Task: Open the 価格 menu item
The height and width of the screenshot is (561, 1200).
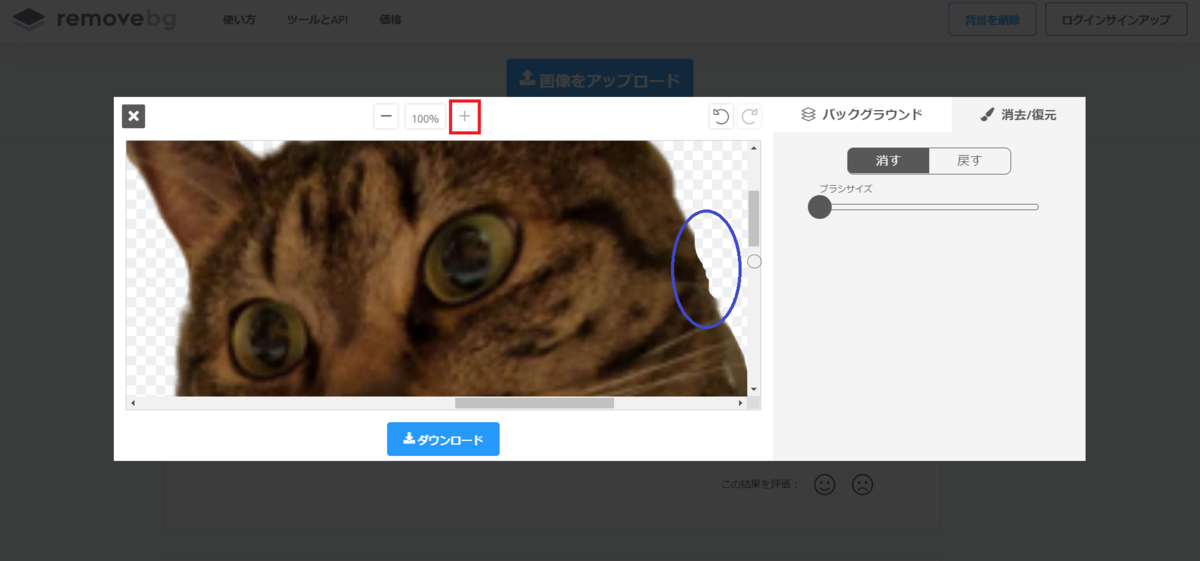Action: point(391,20)
